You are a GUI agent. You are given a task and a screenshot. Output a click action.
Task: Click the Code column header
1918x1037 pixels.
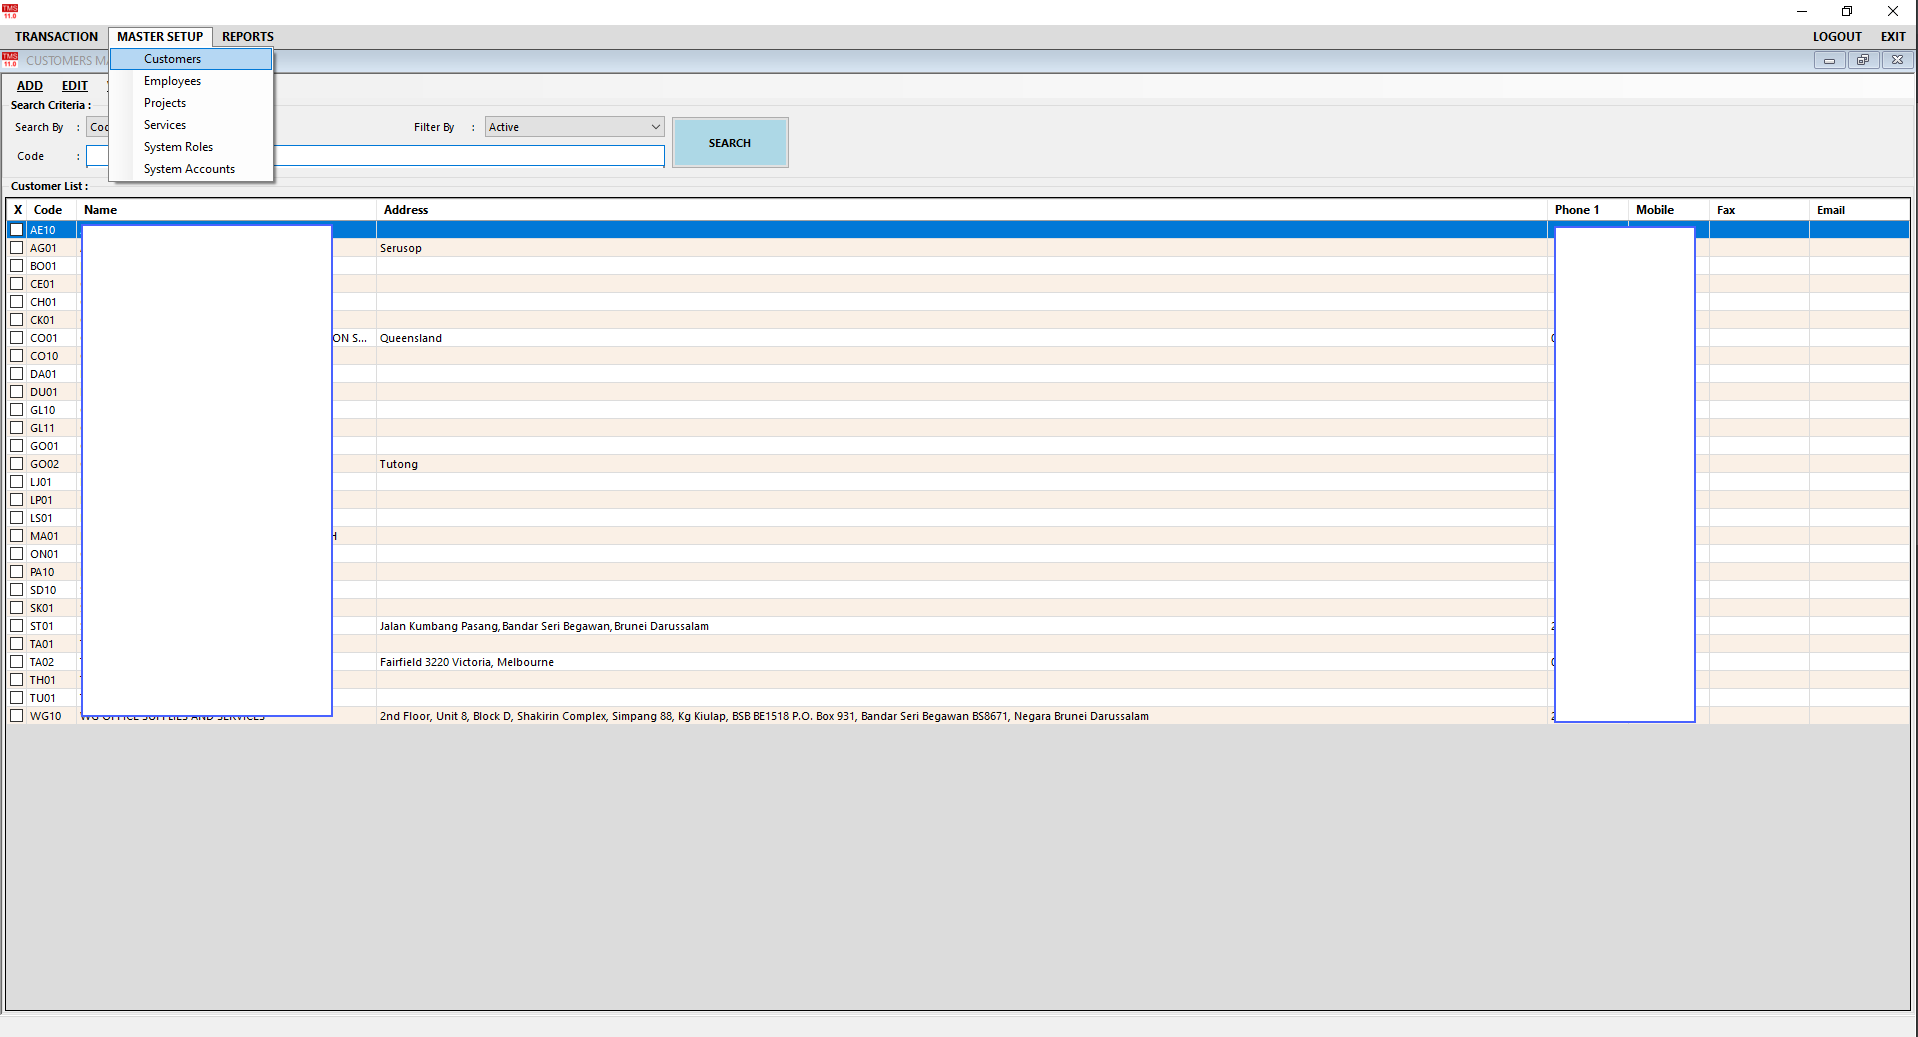(x=52, y=210)
